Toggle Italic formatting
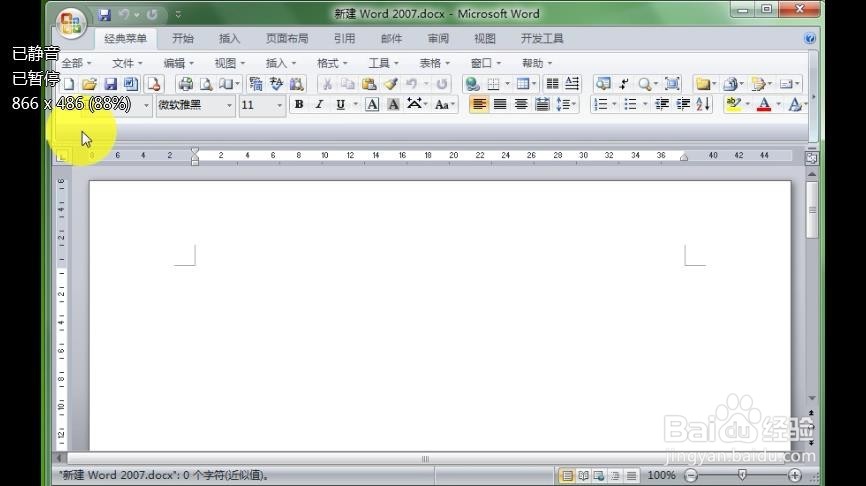This screenshot has height=486, width=866. pos(319,104)
